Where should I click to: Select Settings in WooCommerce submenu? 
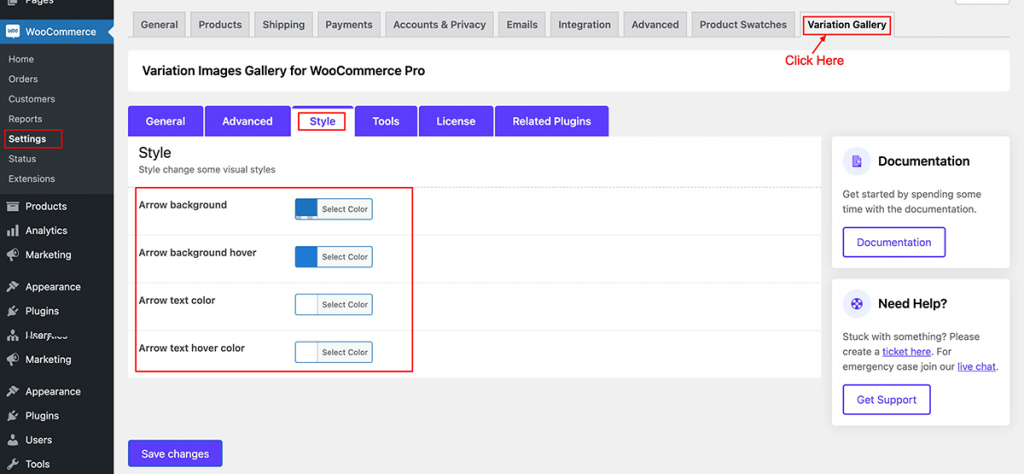pos(27,139)
